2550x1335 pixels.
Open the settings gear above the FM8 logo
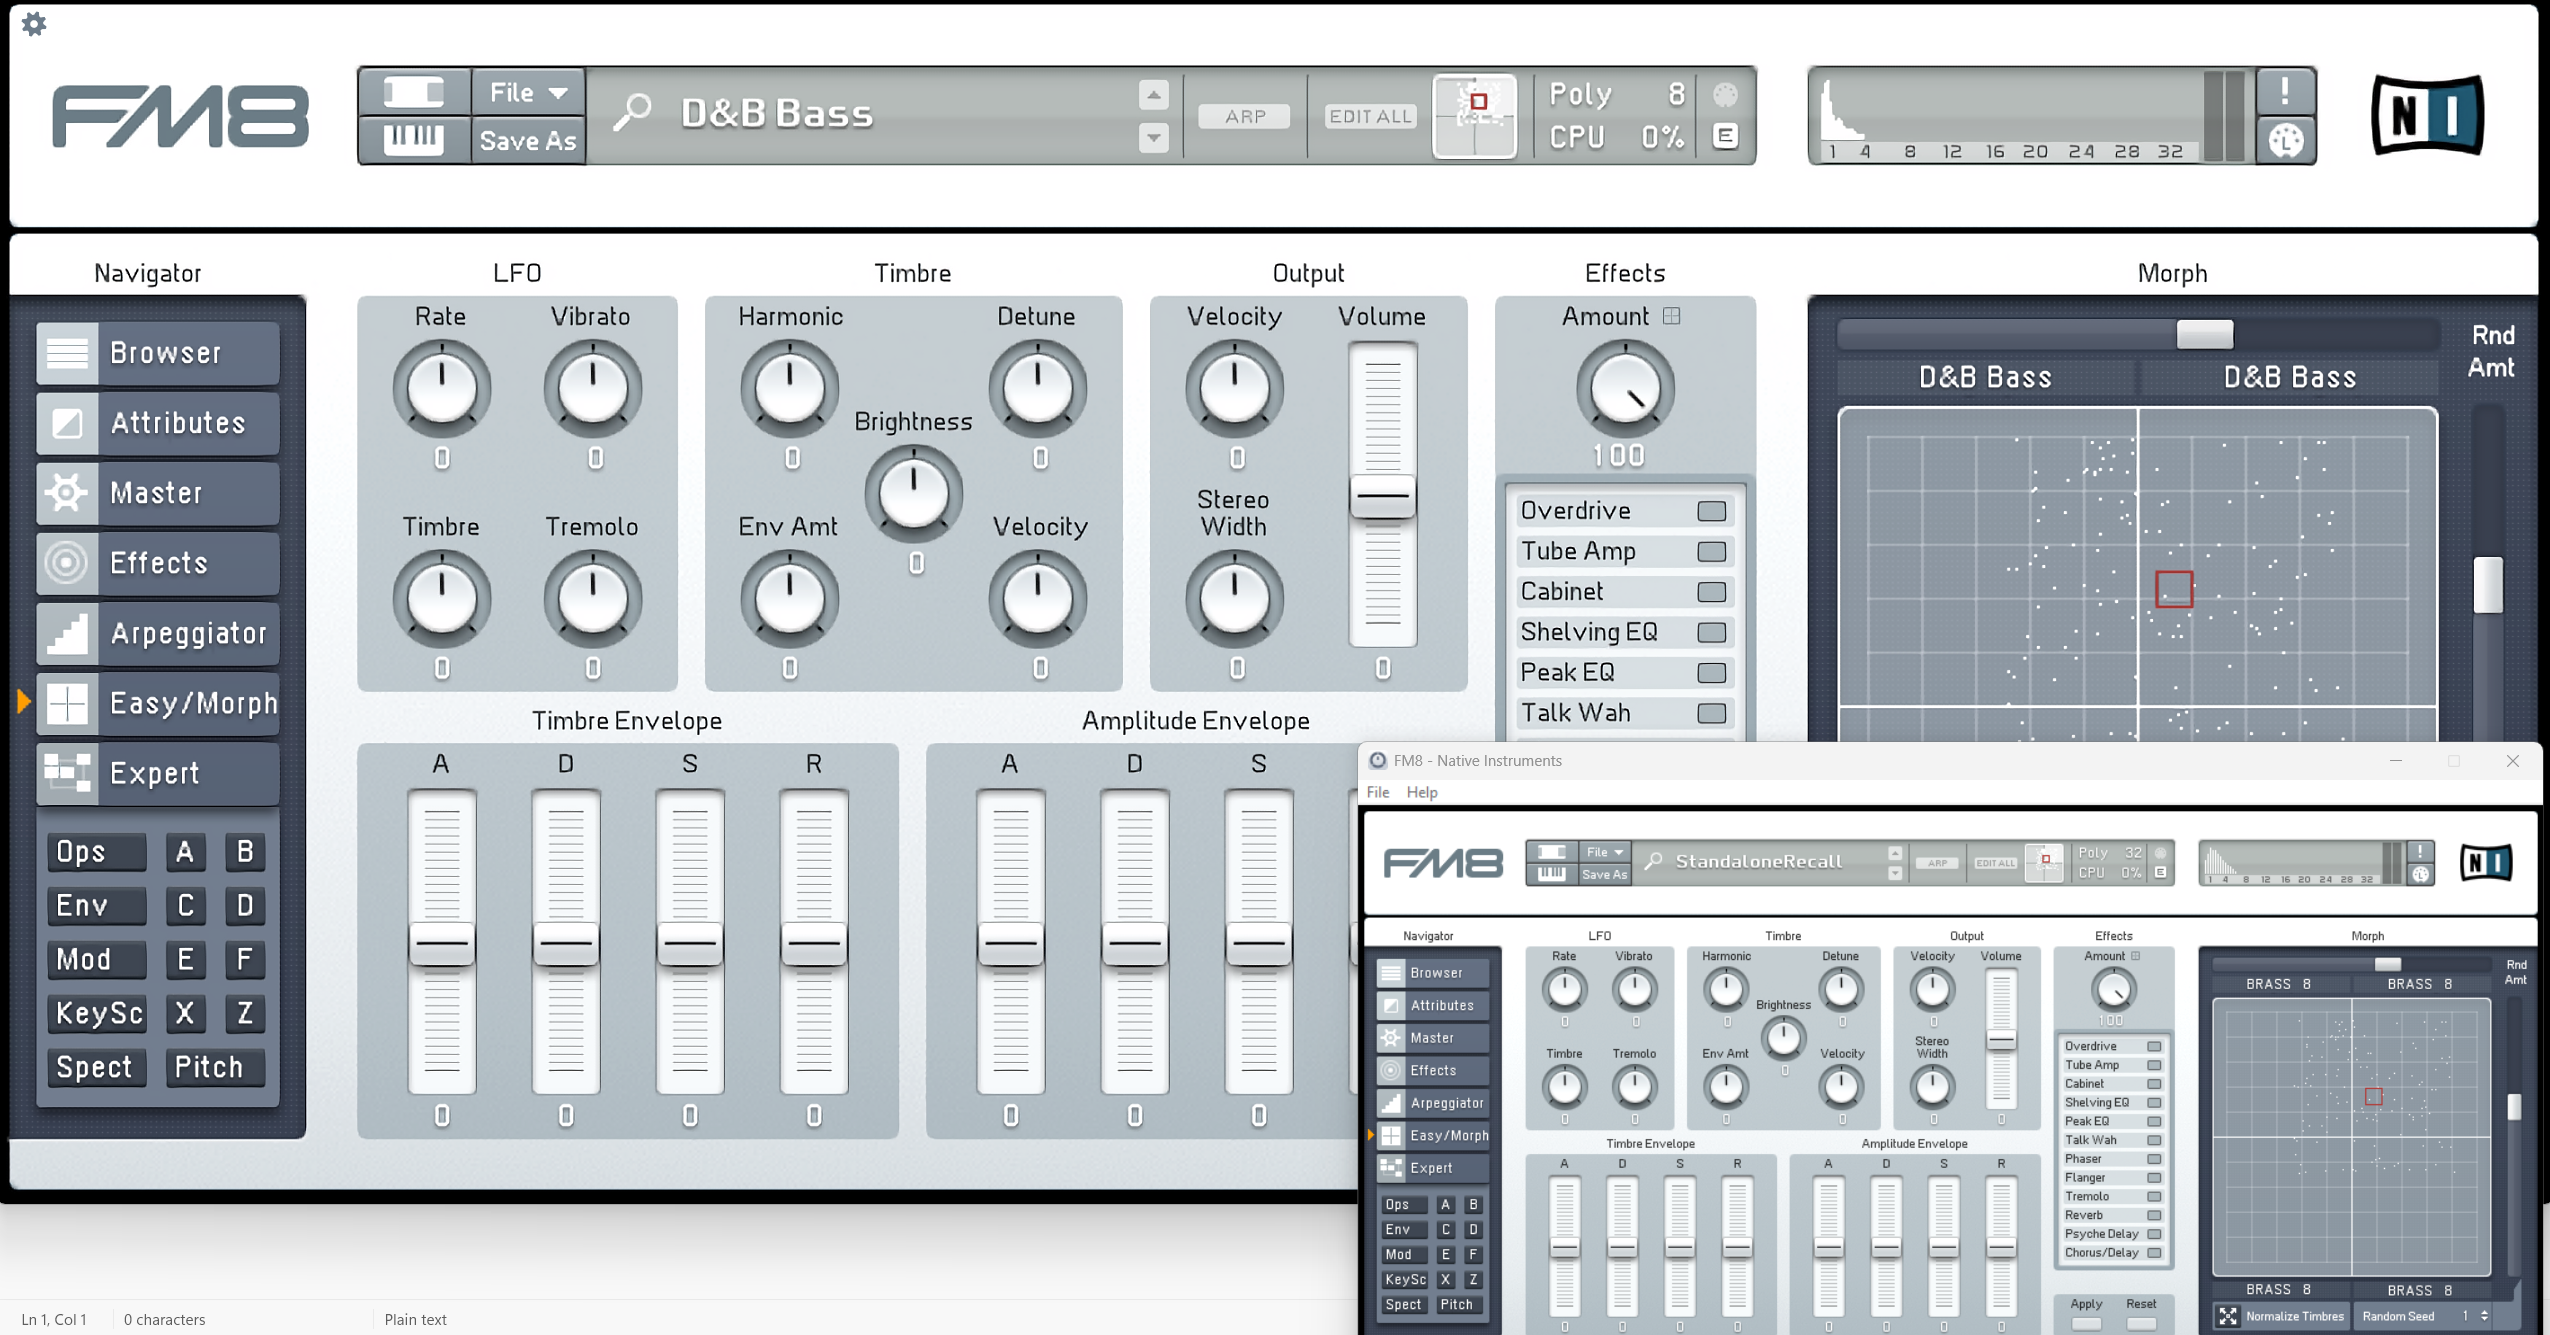click(x=34, y=23)
